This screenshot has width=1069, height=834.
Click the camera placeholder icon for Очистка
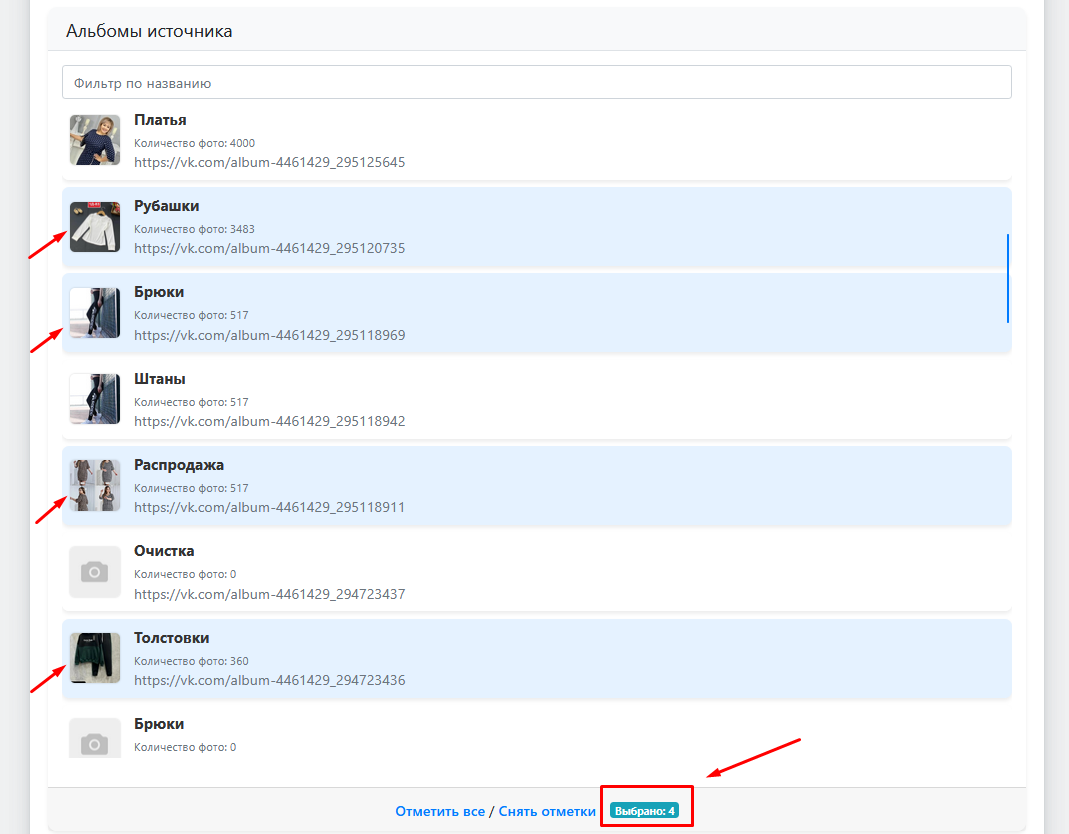tap(94, 571)
